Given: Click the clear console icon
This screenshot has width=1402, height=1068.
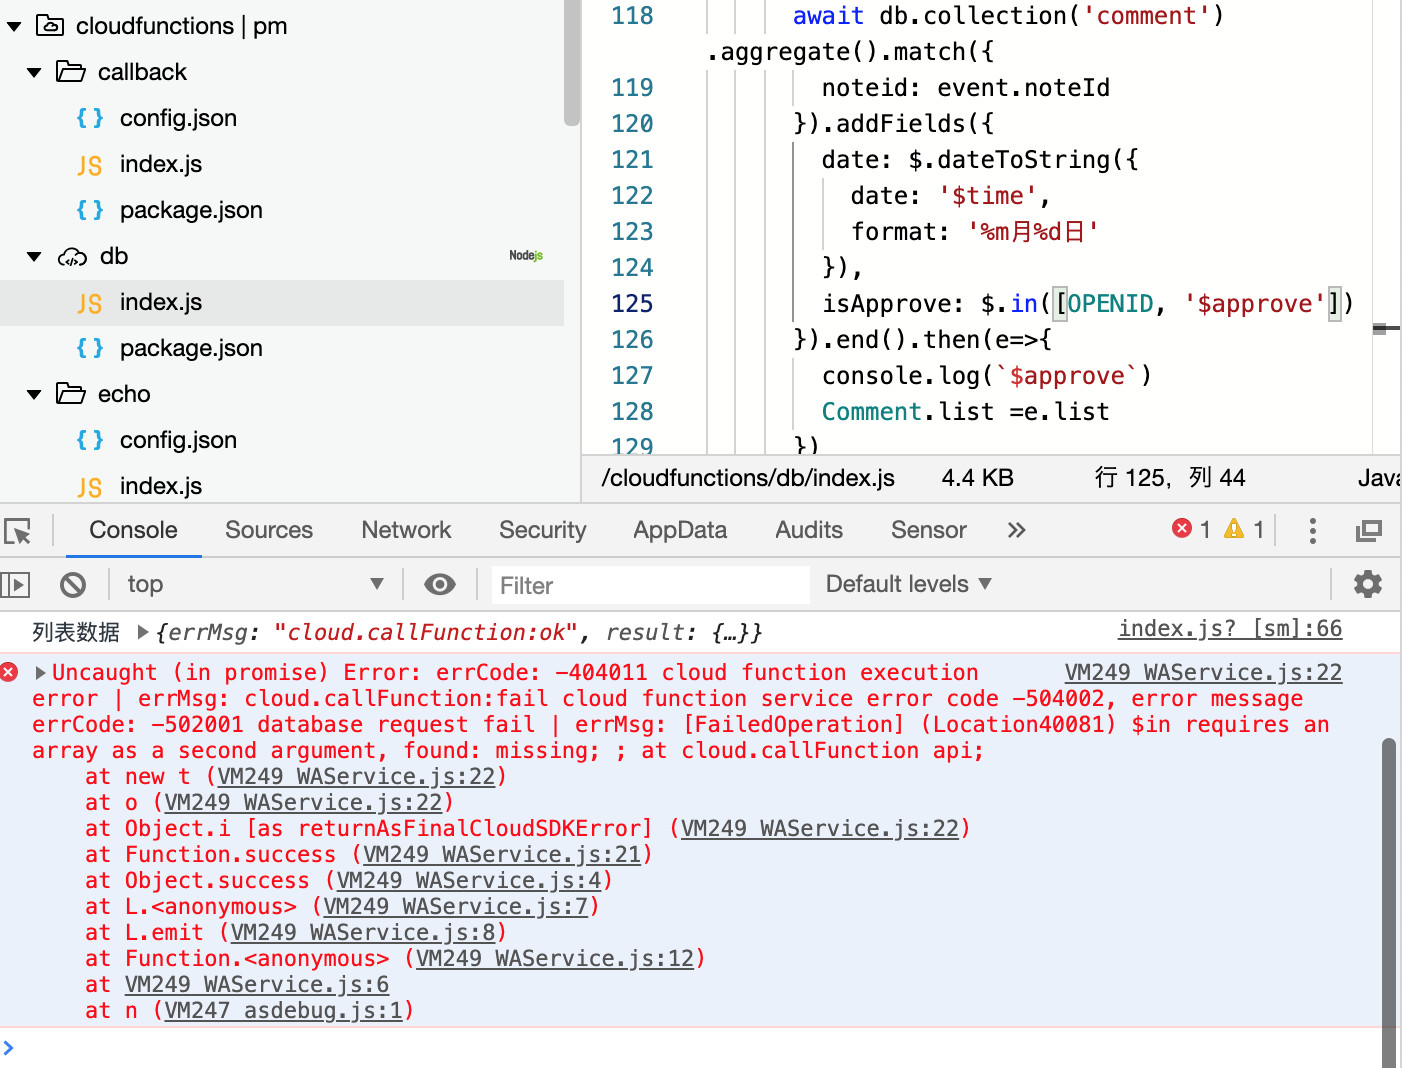Looking at the screenshot, I should tap(73, 584).
